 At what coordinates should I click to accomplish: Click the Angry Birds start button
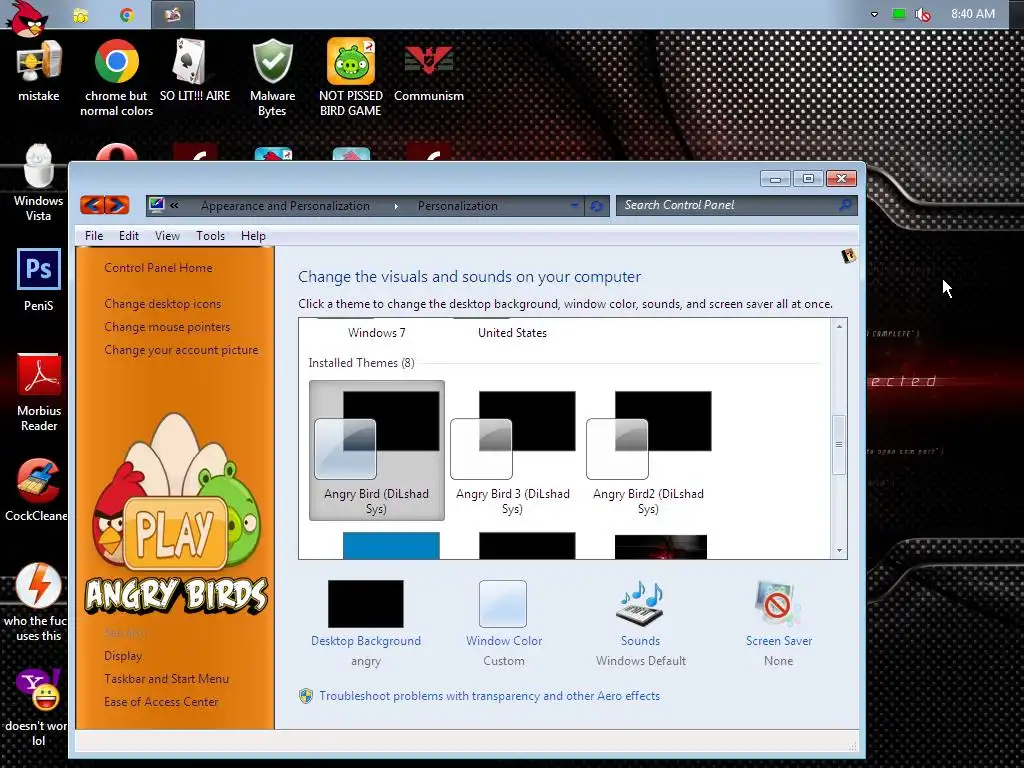[27, 18]
